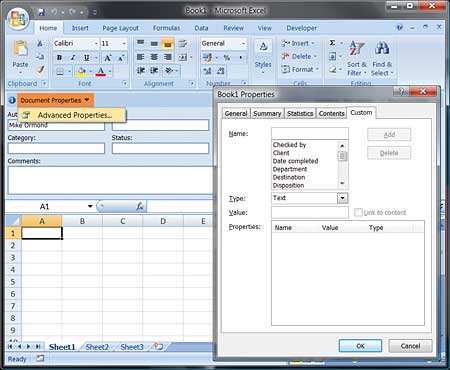Click the Category input field

pos(56,148)
